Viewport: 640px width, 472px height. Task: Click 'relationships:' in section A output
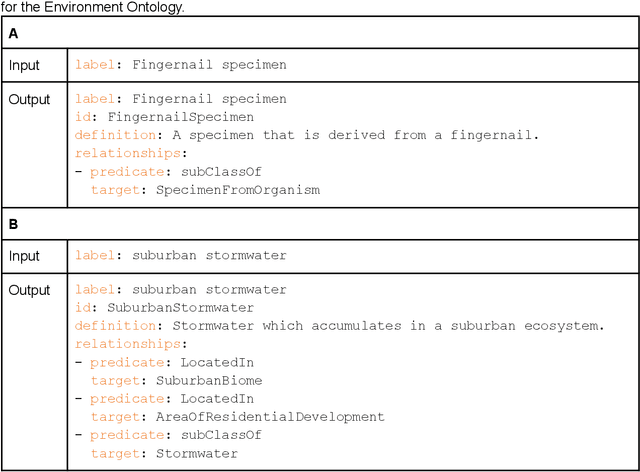131,153
